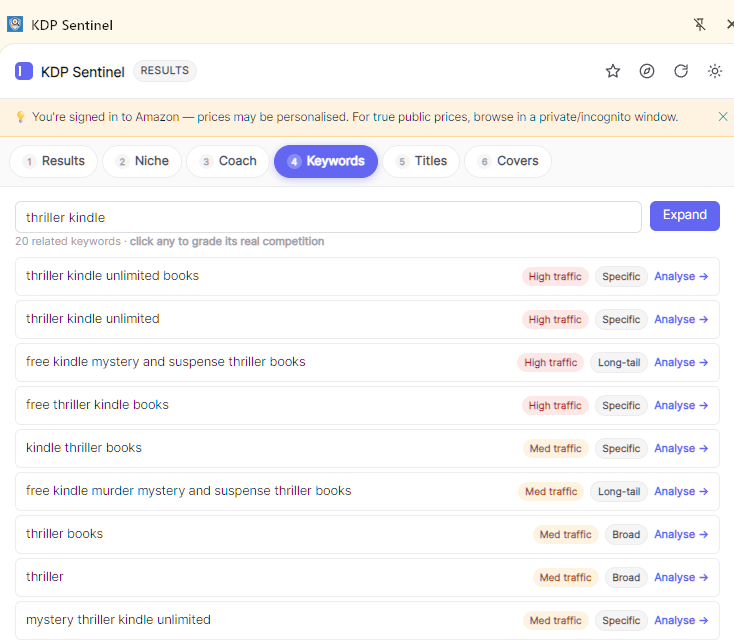Screen dimensions: 734x642
Task: Click the Expand button
Action: [x=684, y=215]
